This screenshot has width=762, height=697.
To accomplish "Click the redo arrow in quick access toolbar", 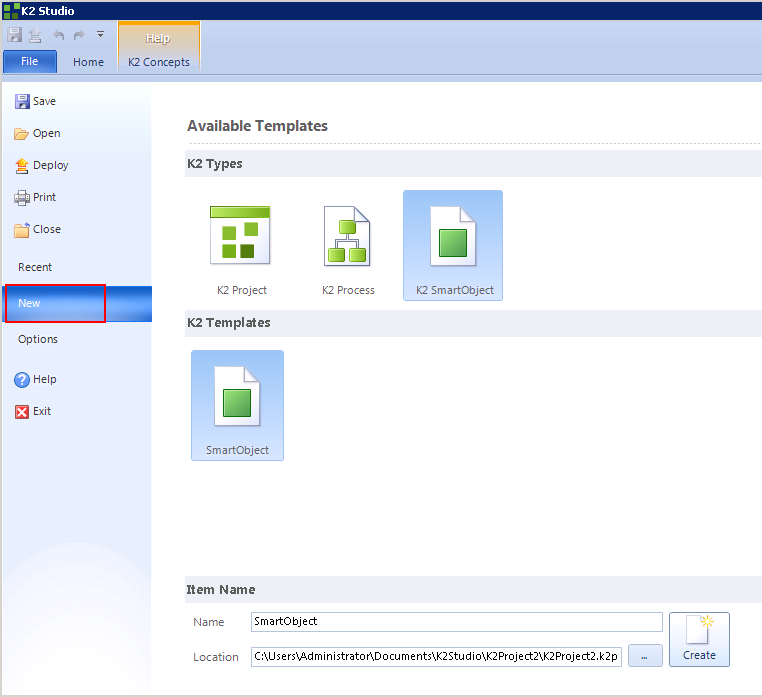I will 79,35.
